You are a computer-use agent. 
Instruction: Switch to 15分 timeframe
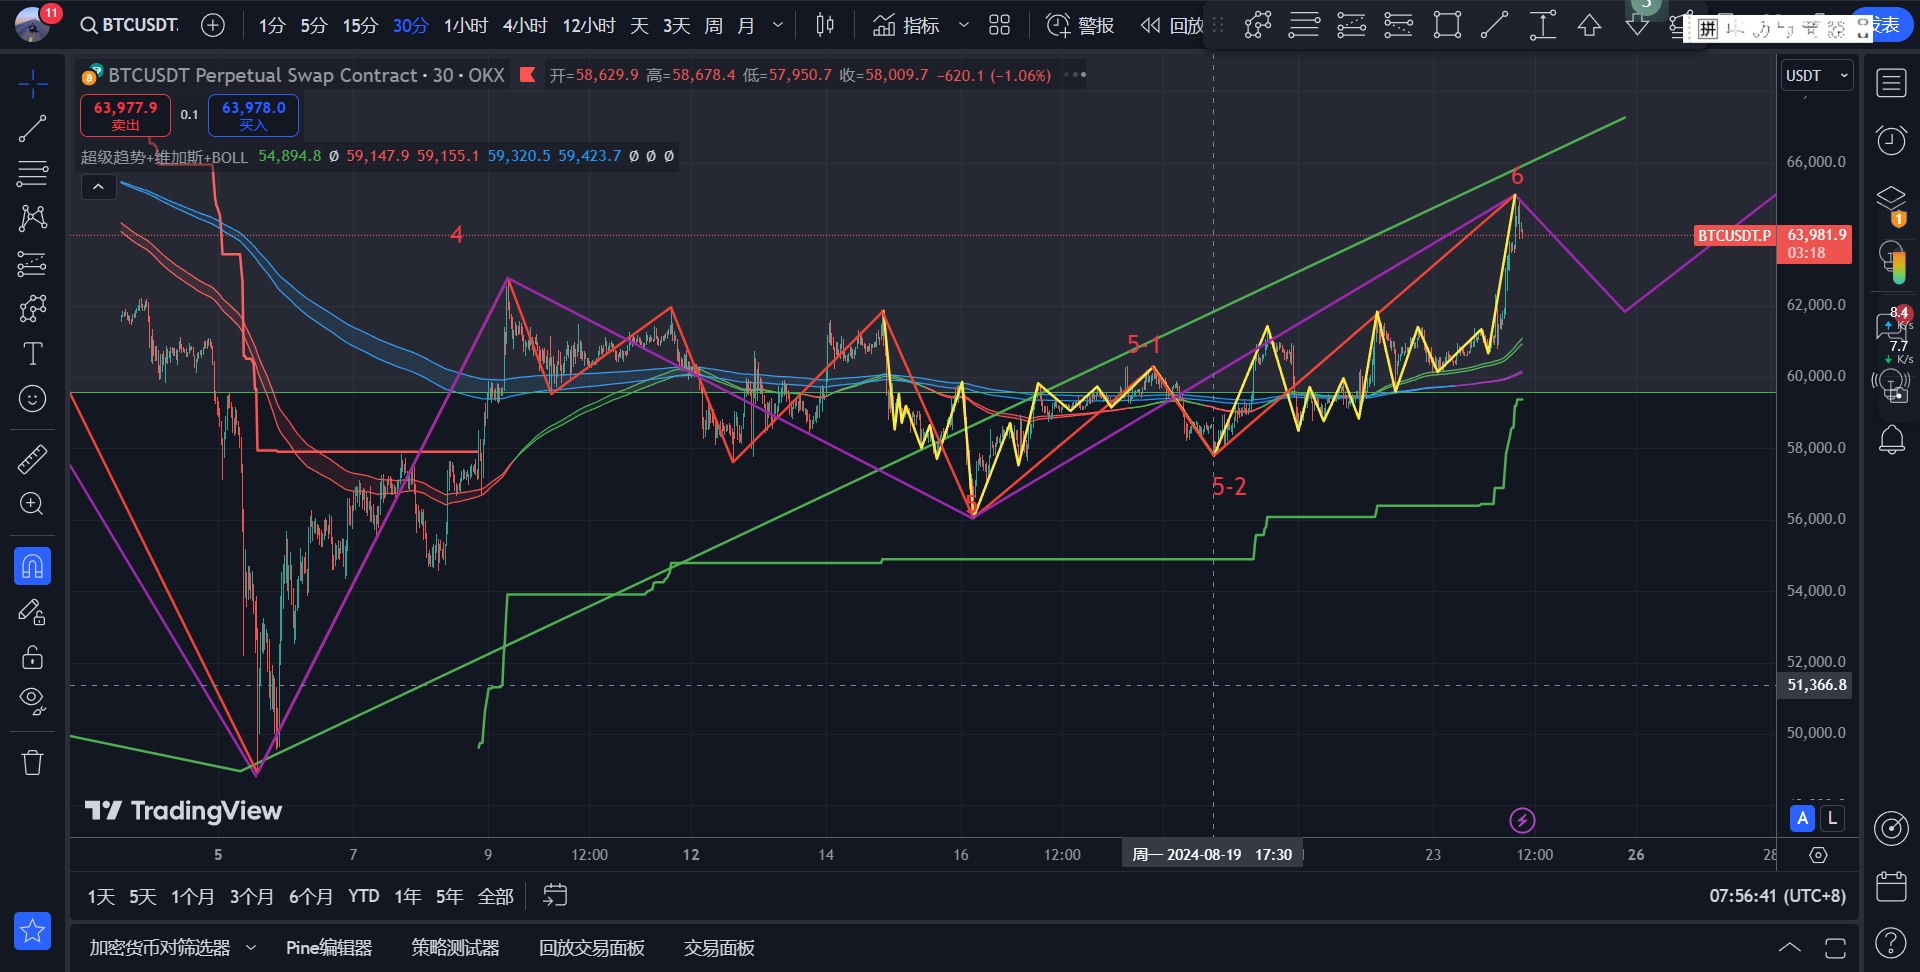coord(360,25)
